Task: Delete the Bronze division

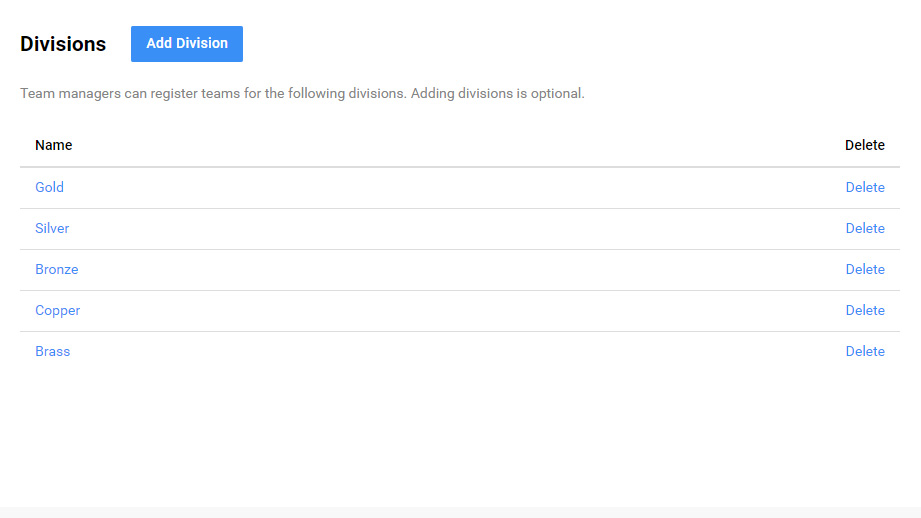Action: tap(865, 269)
